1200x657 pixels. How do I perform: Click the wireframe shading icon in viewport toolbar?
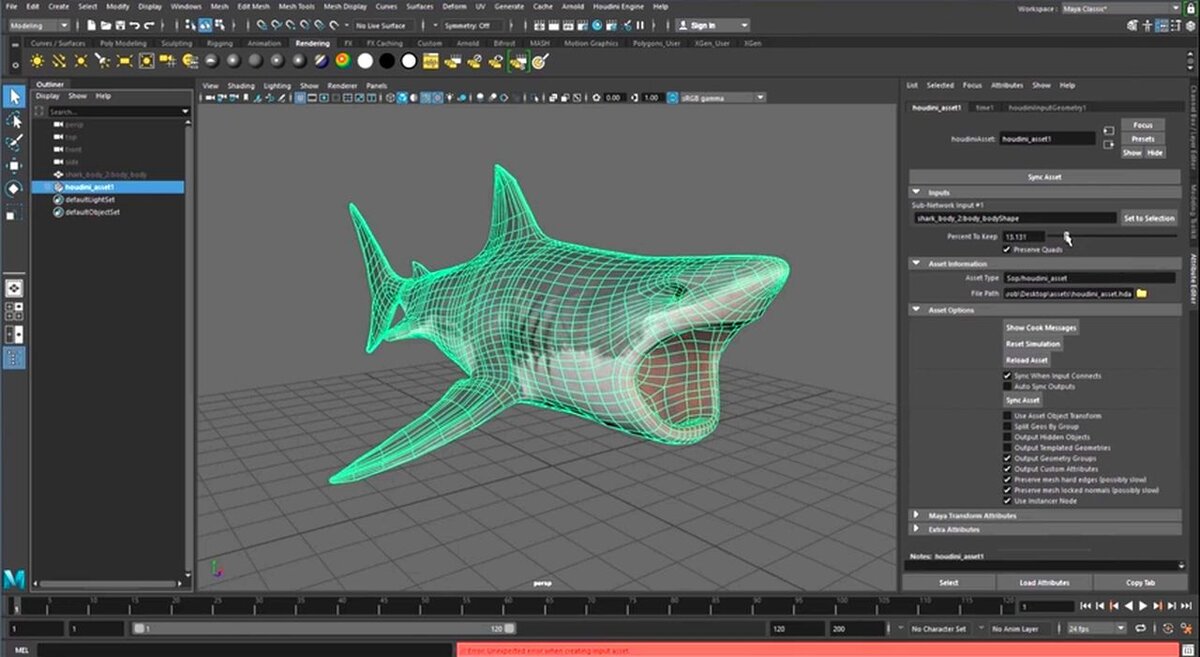coord(300,97)
